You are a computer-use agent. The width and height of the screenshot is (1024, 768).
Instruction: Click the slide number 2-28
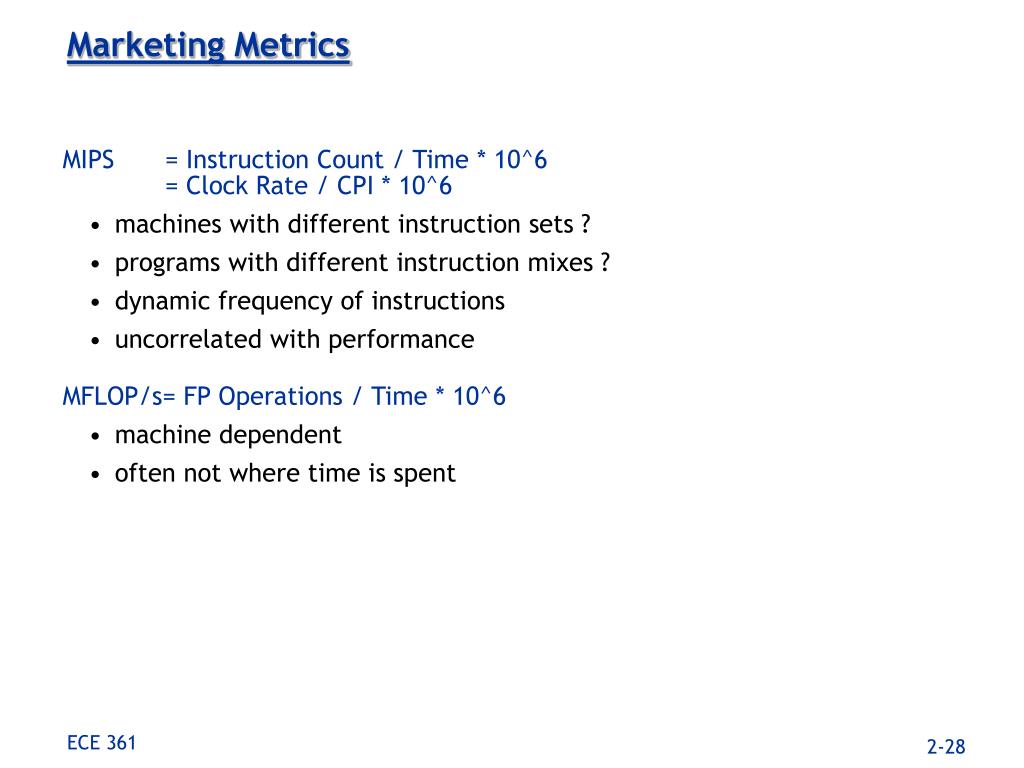(x=946, y=747)
